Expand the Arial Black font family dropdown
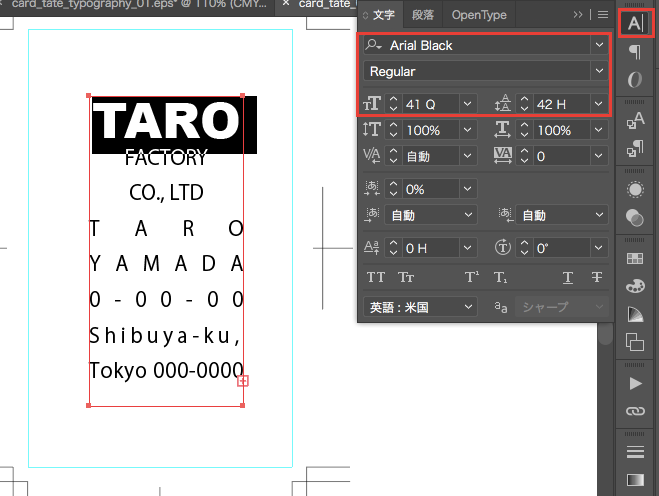The width and height of the screenshot is (659, 496). coord(598,45)
